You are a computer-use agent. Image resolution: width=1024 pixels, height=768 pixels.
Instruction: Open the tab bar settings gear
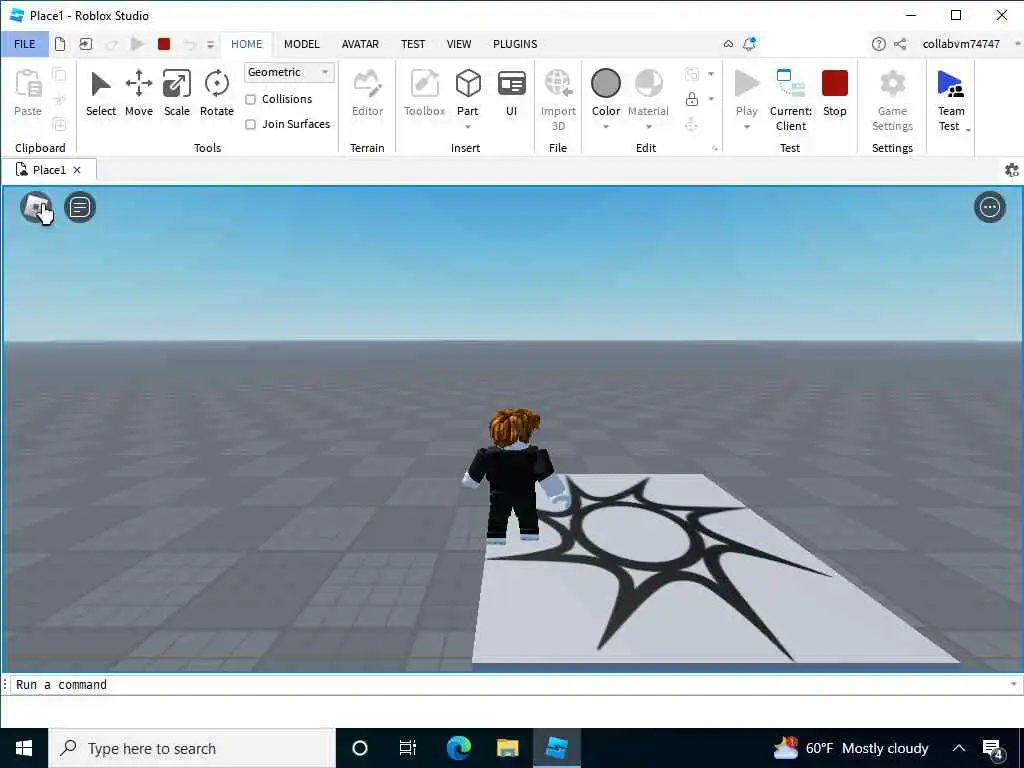coord(1012,170)
